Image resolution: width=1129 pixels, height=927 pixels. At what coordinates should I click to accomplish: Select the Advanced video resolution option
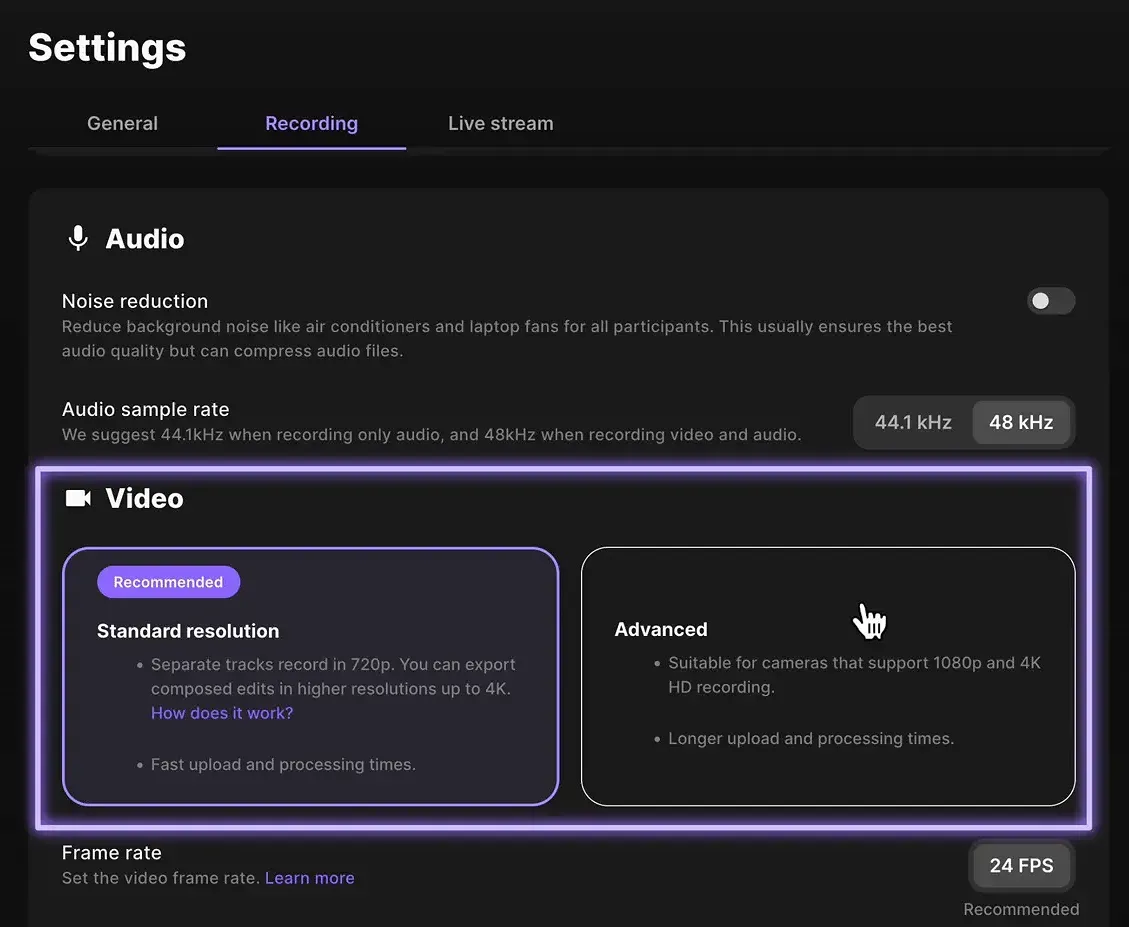[828, 675]
